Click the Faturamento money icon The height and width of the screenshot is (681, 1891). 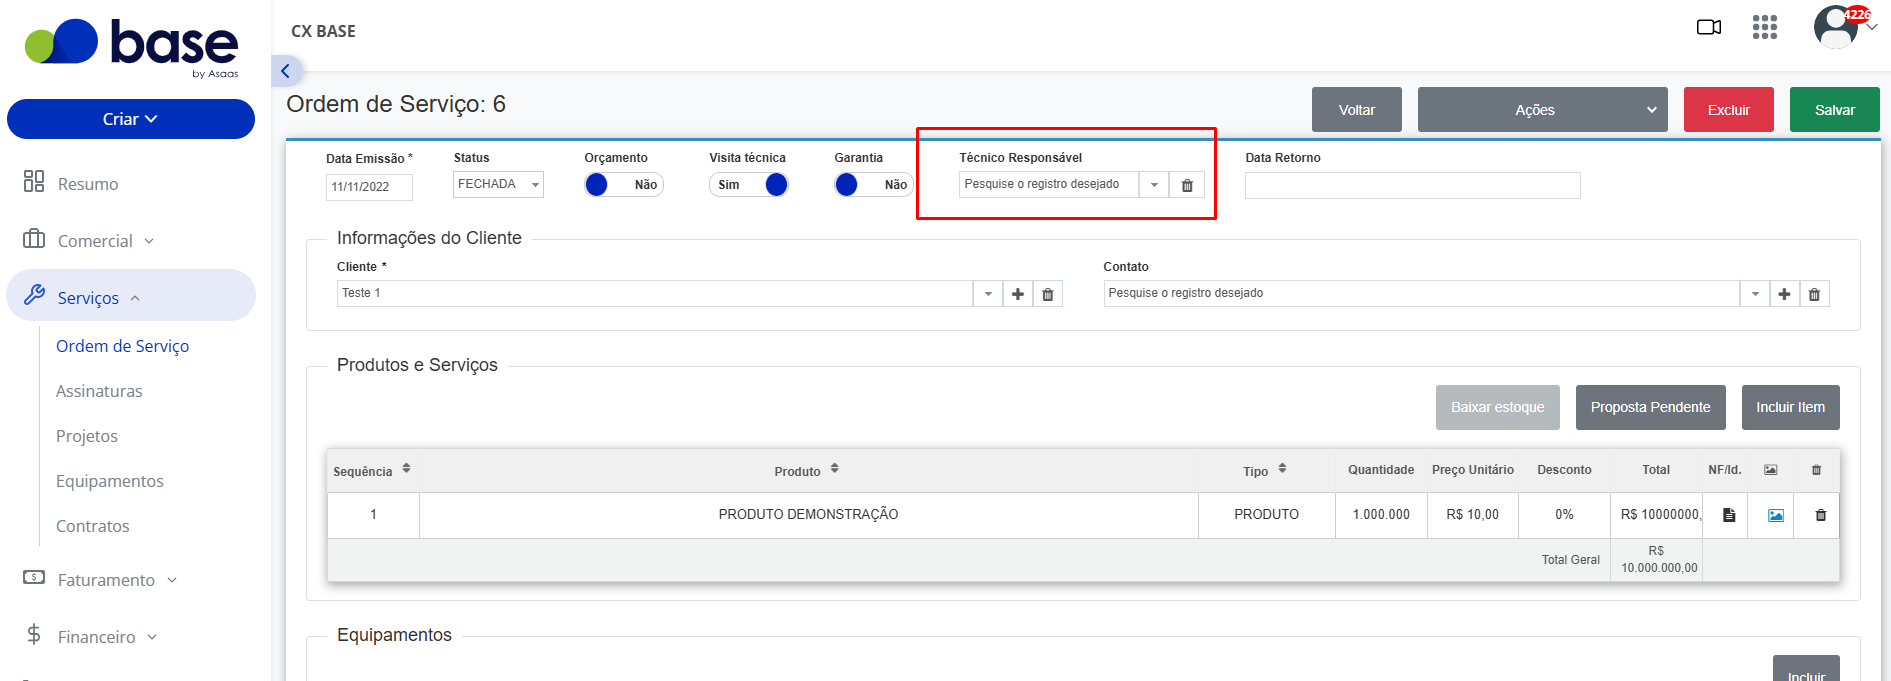coord(34,577)
